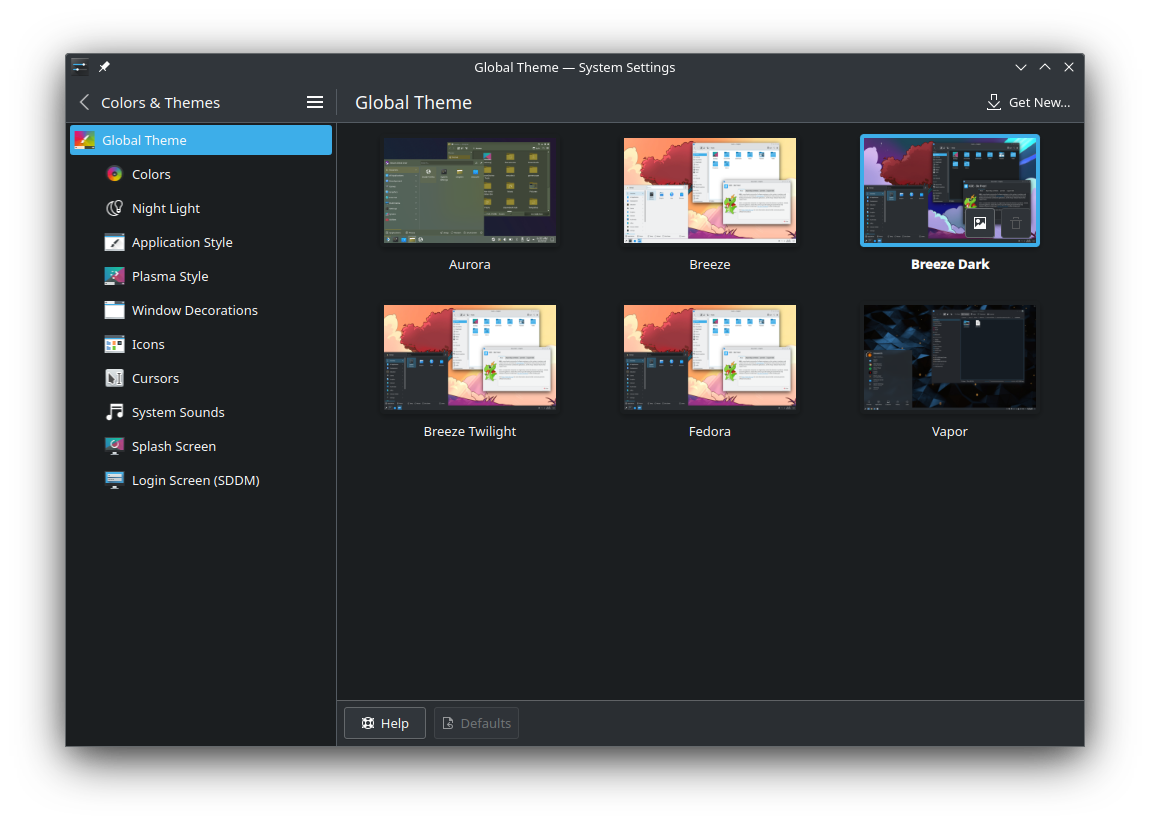Go back using the Colors & Themes arrow
The image size is (1151, 825).
(x=84, y=103)
